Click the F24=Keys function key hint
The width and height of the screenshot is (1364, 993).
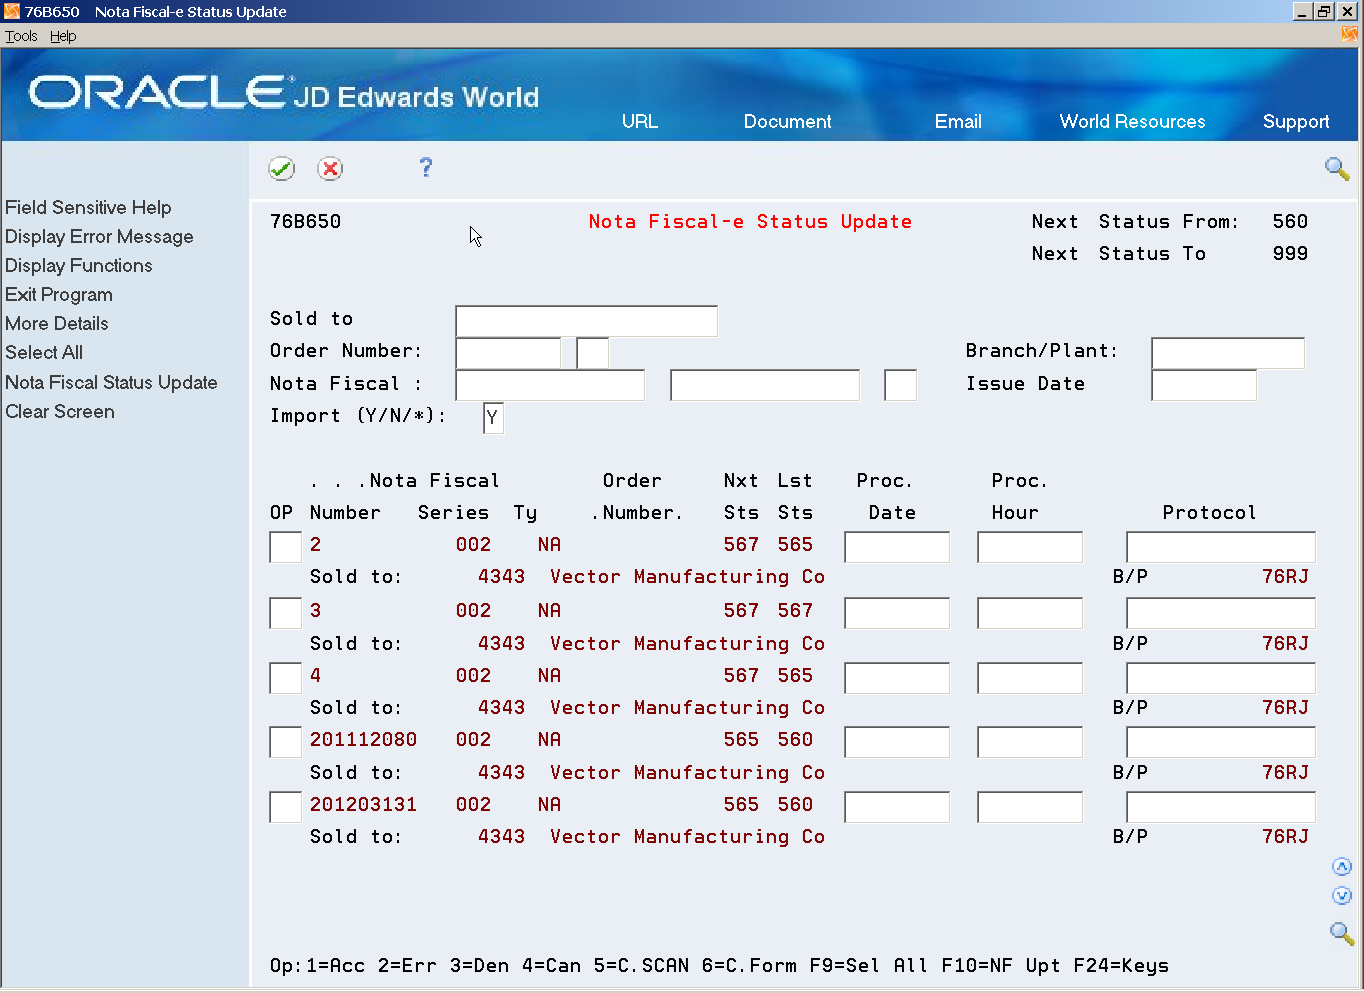[1121, 966]
